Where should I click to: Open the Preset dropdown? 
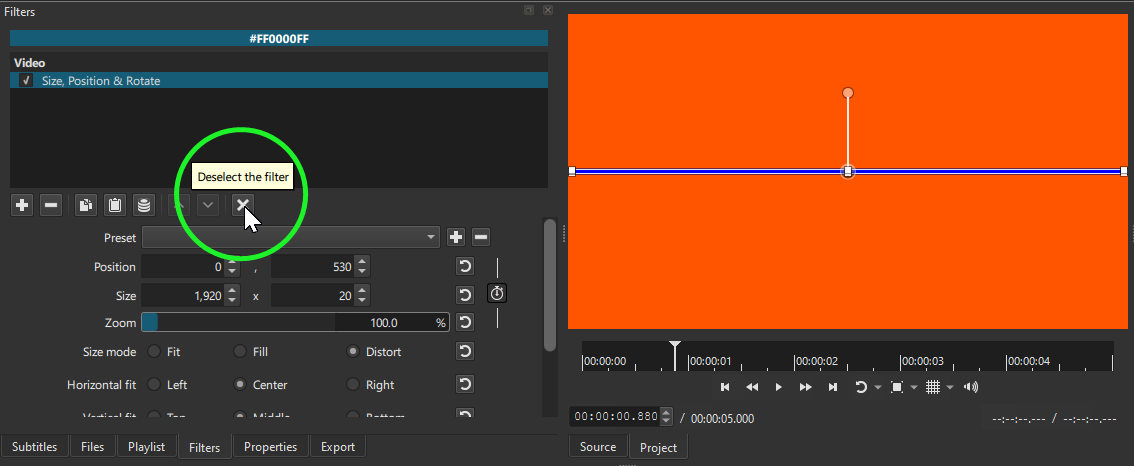tap(291, 238)
